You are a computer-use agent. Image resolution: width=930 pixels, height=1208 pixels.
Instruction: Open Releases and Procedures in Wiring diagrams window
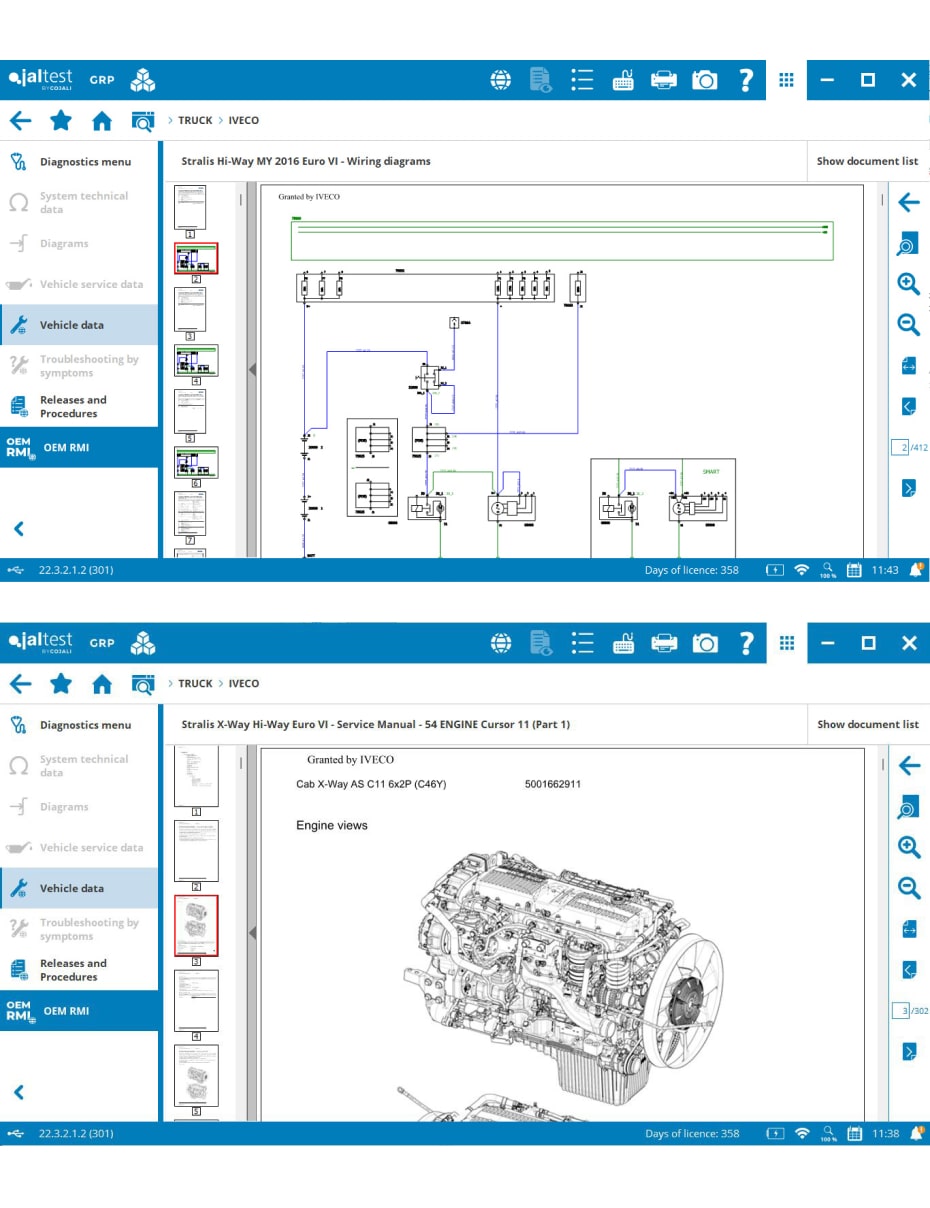(x=79, y=407)
